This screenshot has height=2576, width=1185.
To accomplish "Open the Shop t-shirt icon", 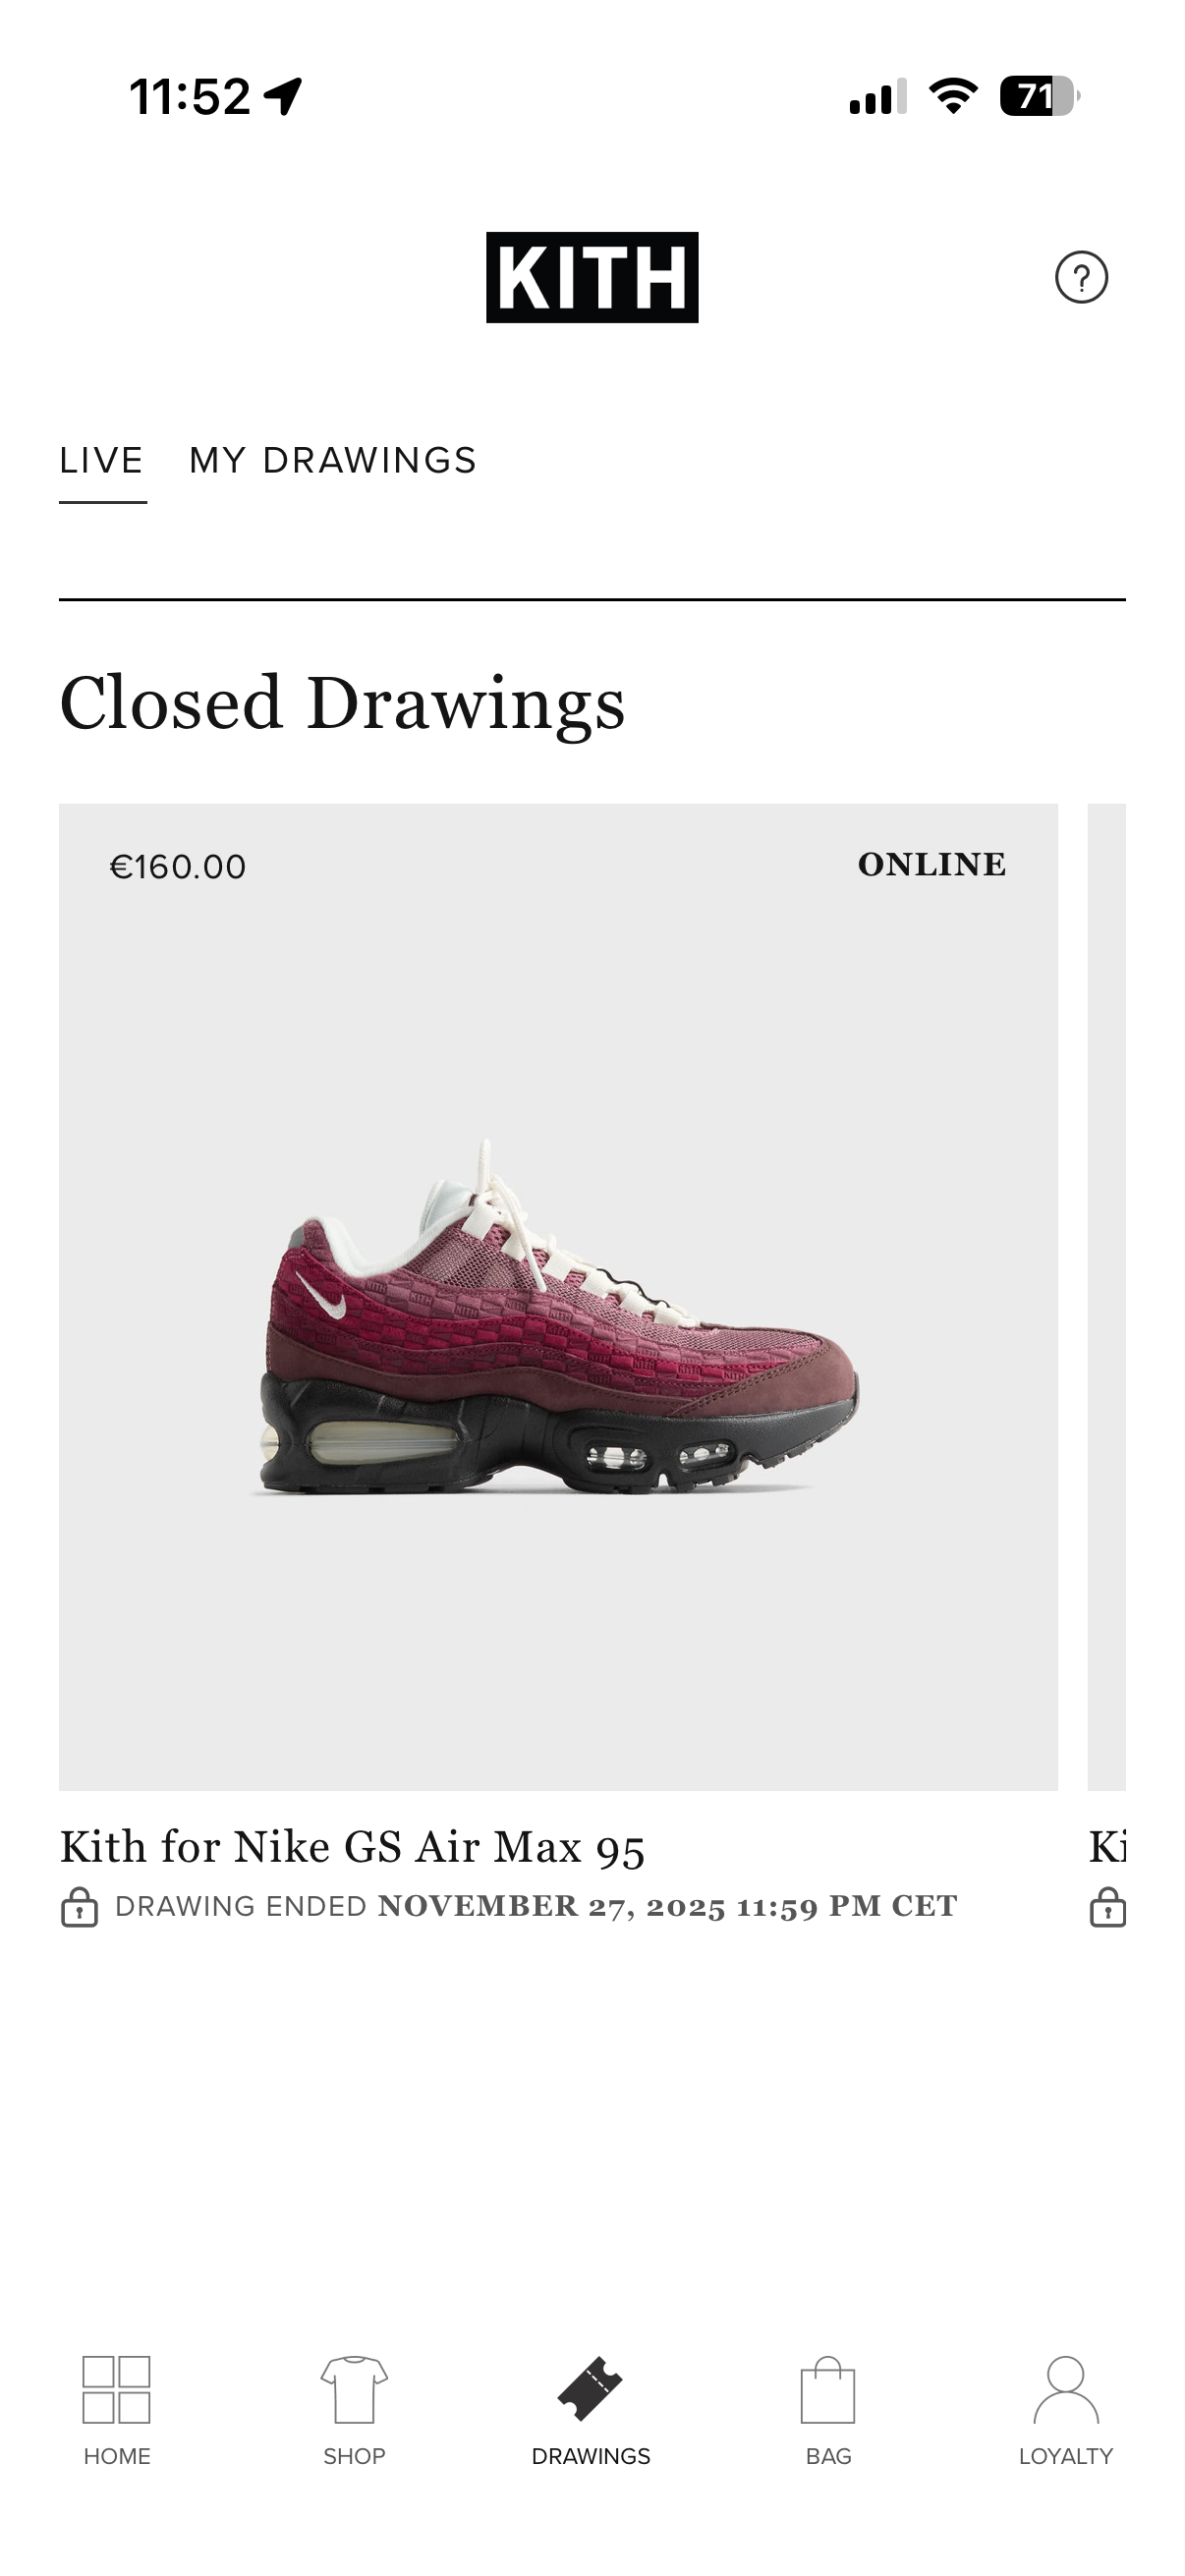I will (354, 2390).
